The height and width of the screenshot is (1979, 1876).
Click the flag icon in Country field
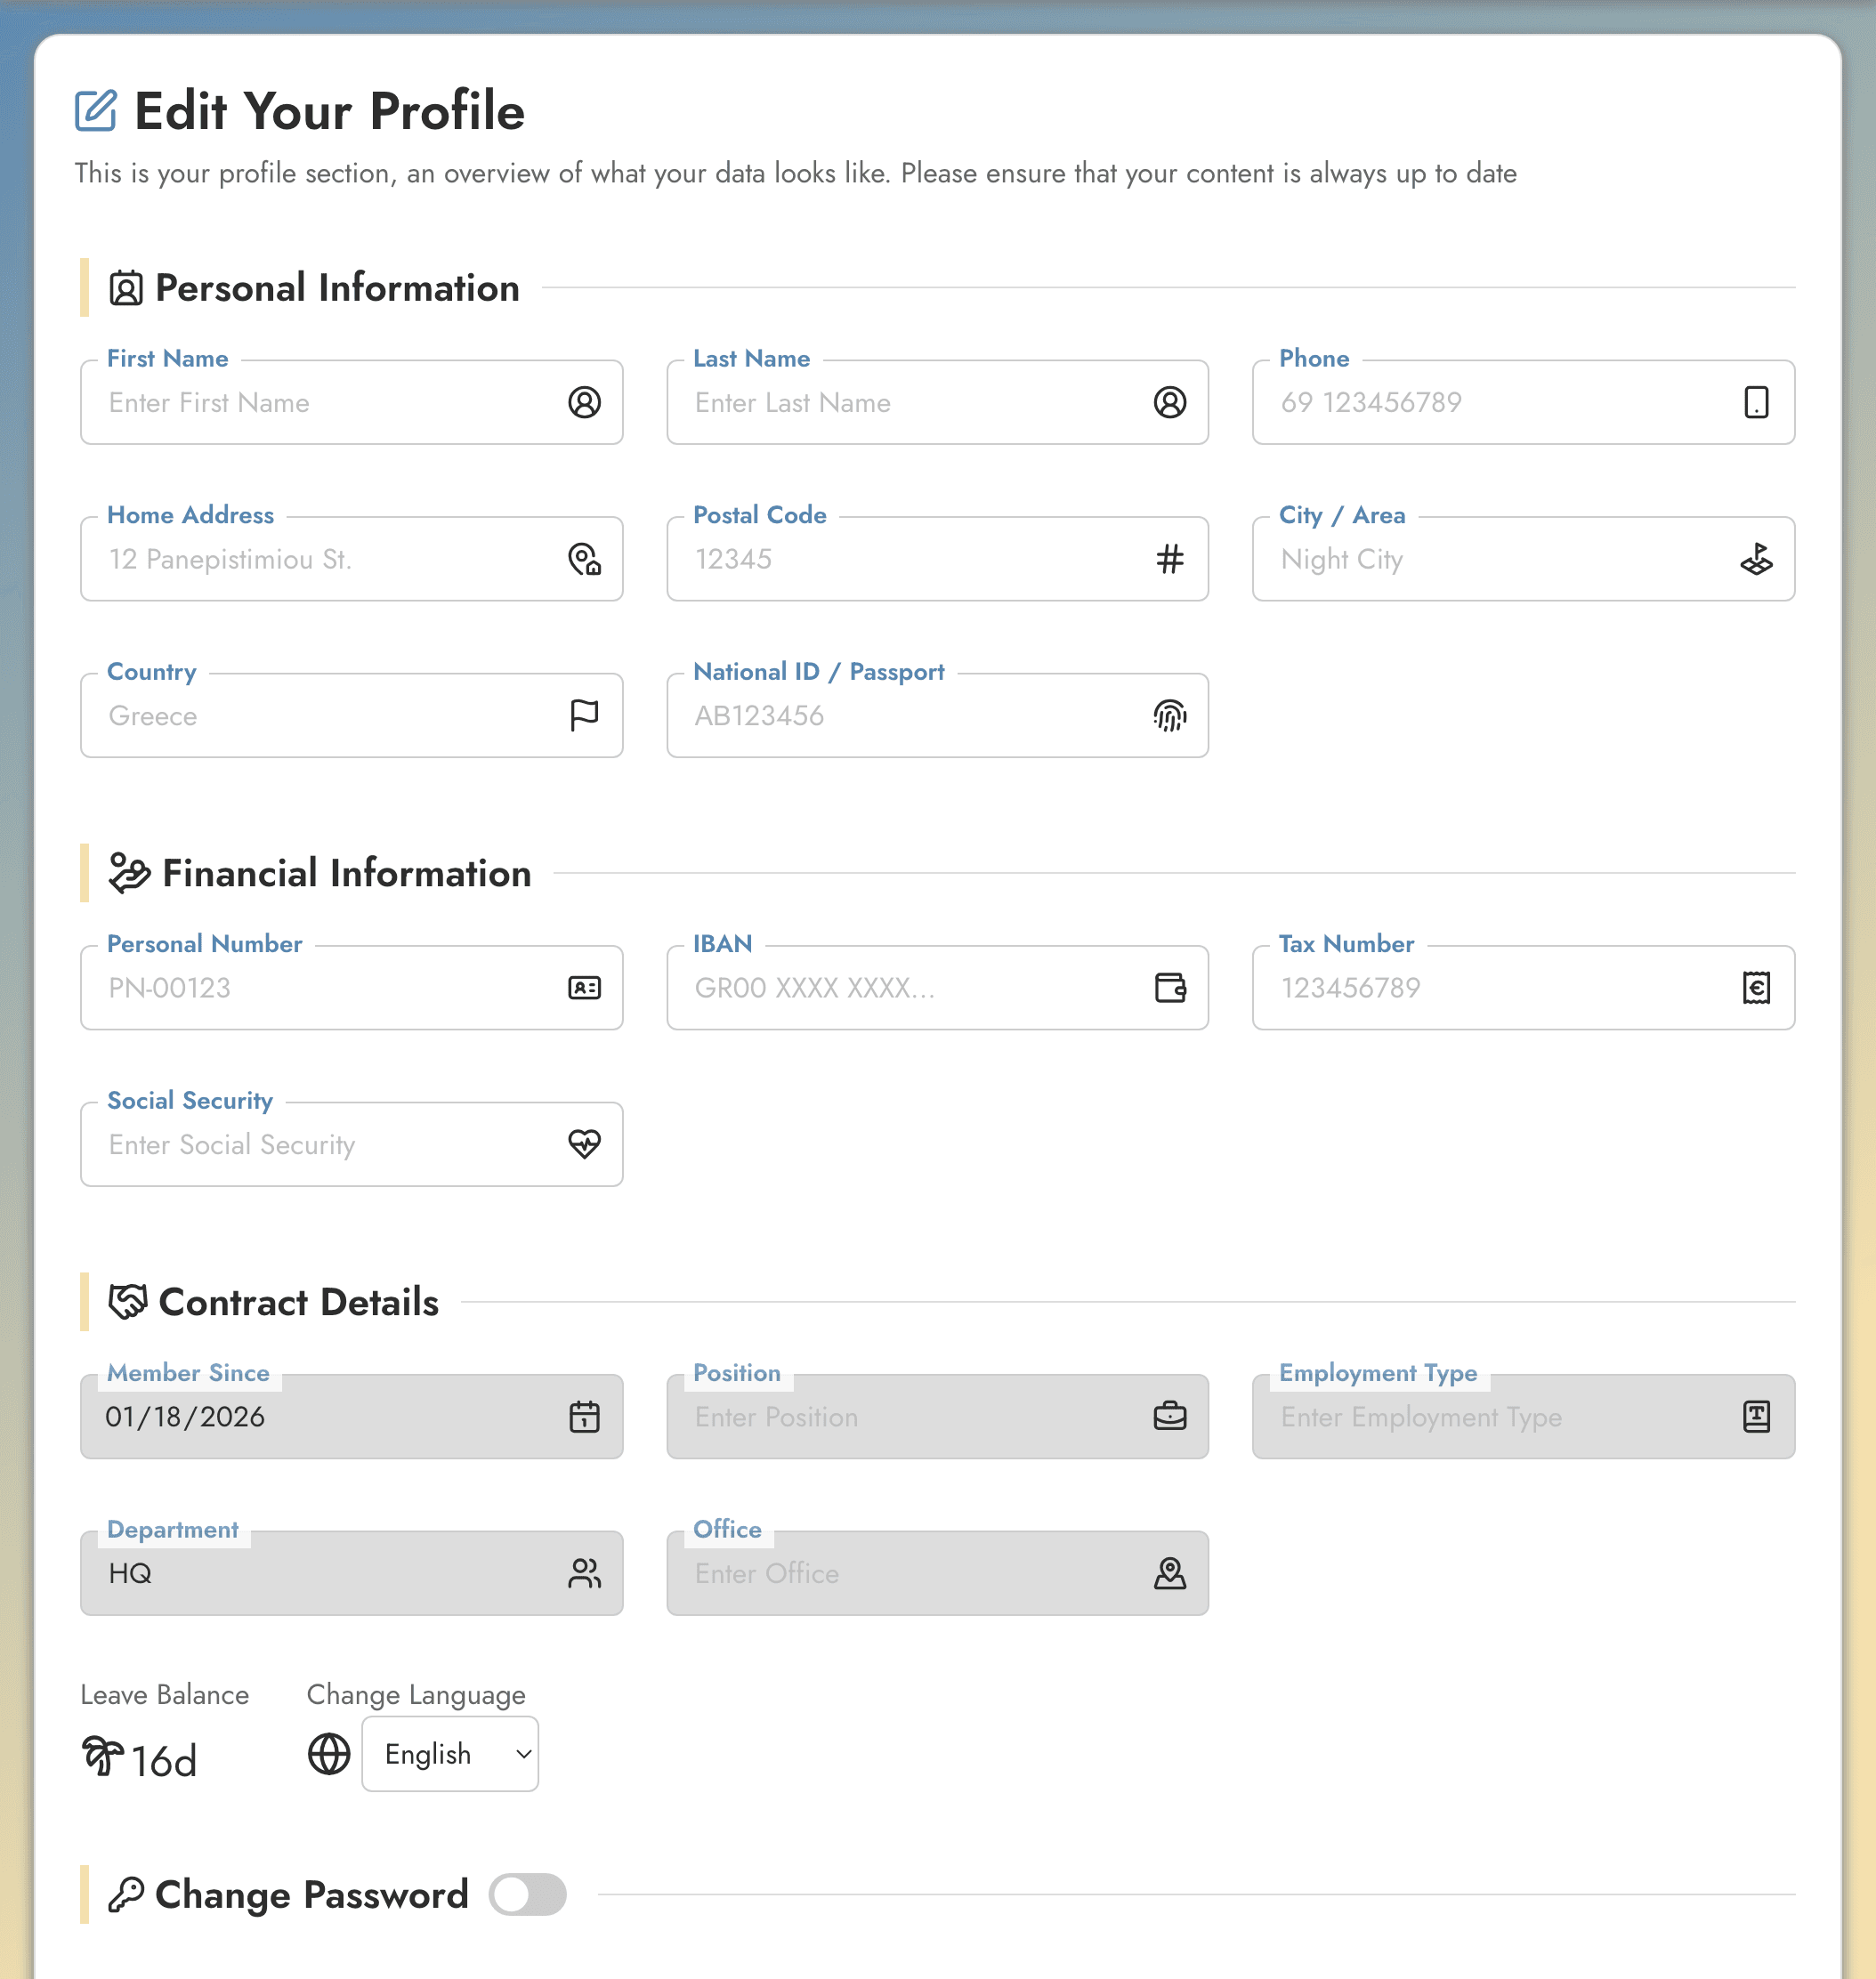pyautogui.click(x=585, y=715)
